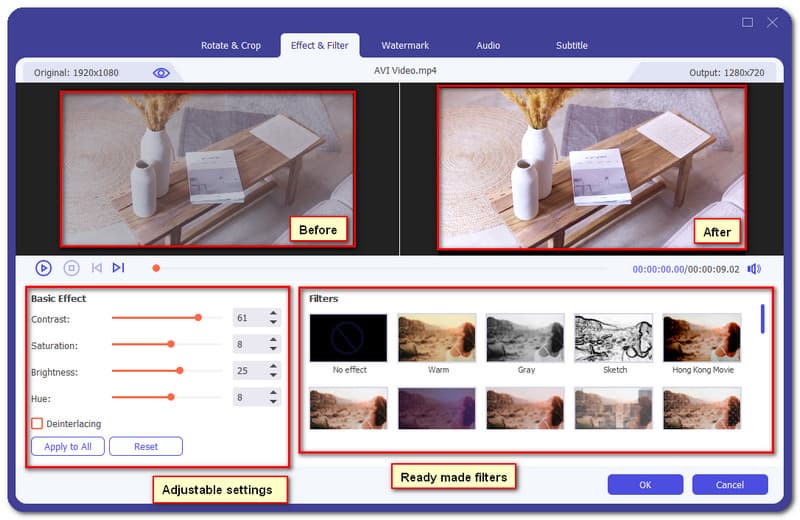This screenshot has height=520, width=800.
Task: Click the Hue slider handle
Action: click(171, 397)
